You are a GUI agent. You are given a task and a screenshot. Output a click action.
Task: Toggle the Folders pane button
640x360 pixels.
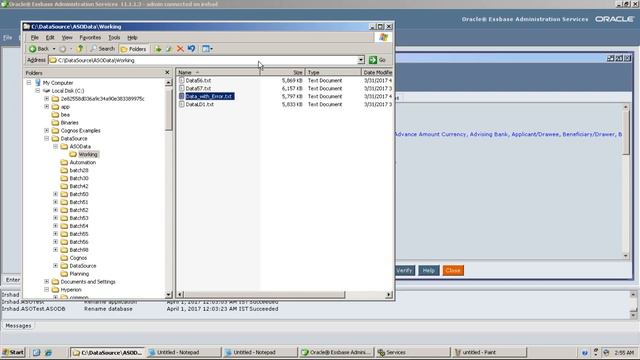[133, 49]
